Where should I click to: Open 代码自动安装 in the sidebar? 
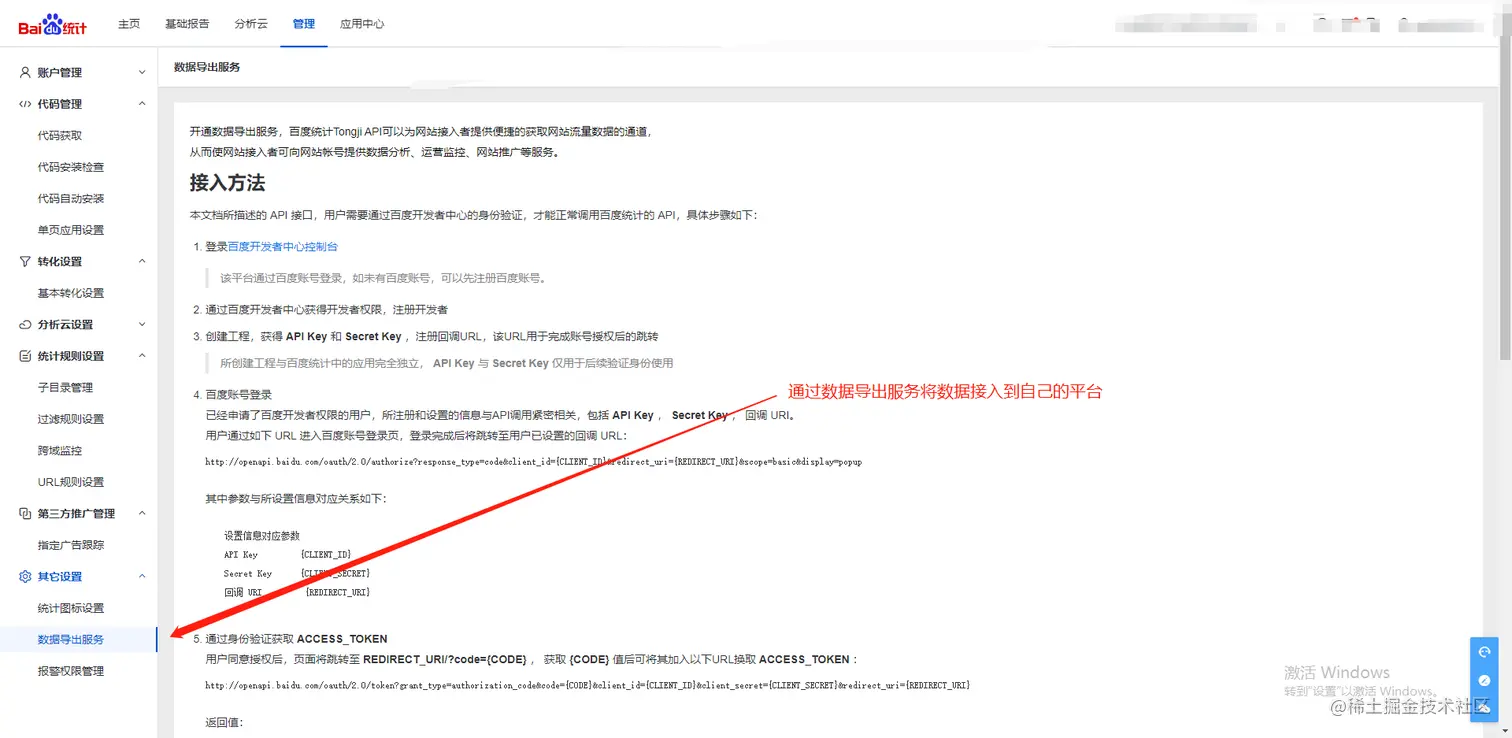(71, 199)
